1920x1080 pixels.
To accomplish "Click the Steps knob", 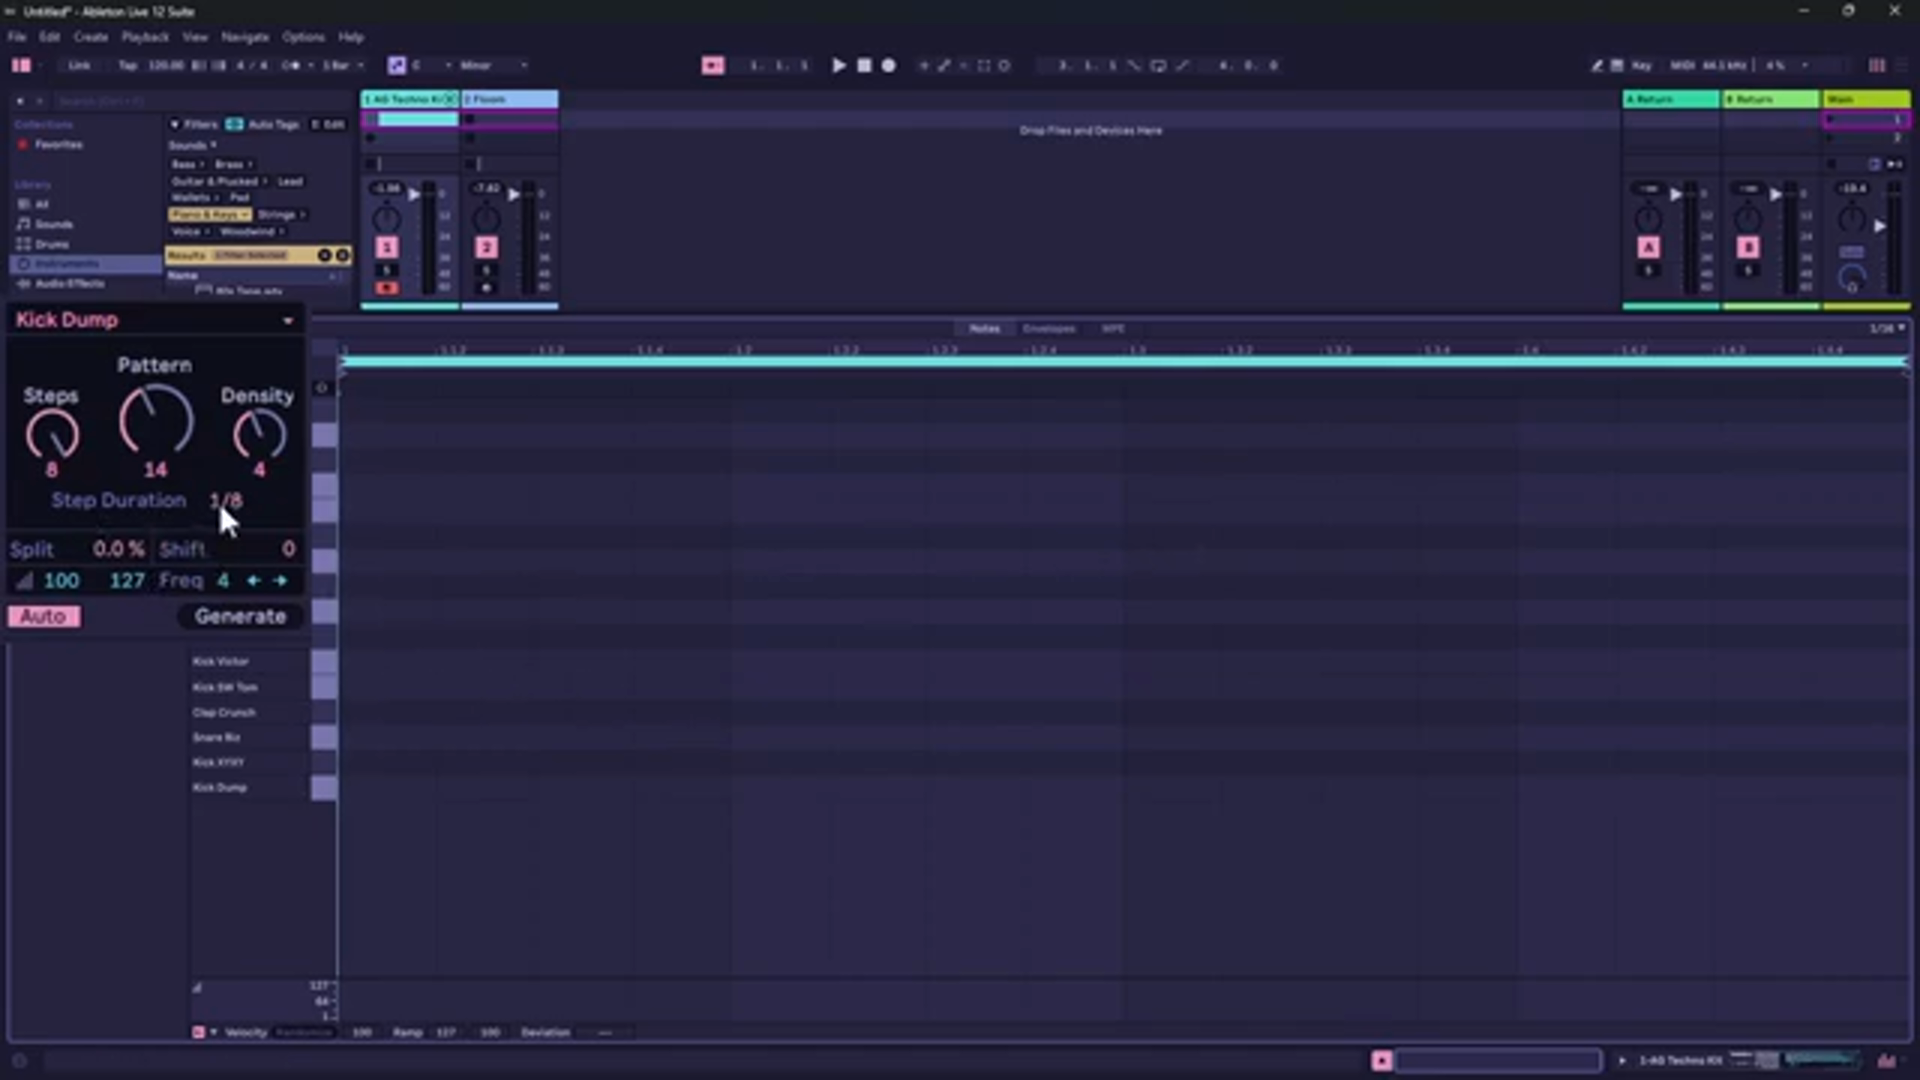I will coord(52,436).
